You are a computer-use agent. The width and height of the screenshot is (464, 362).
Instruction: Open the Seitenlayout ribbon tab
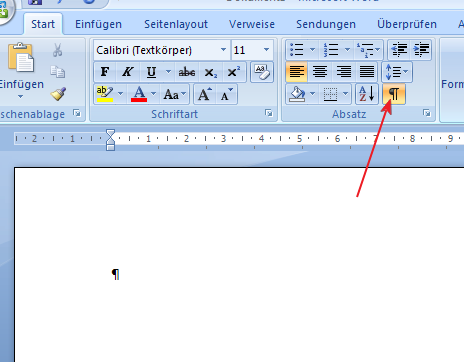[176, 24]
